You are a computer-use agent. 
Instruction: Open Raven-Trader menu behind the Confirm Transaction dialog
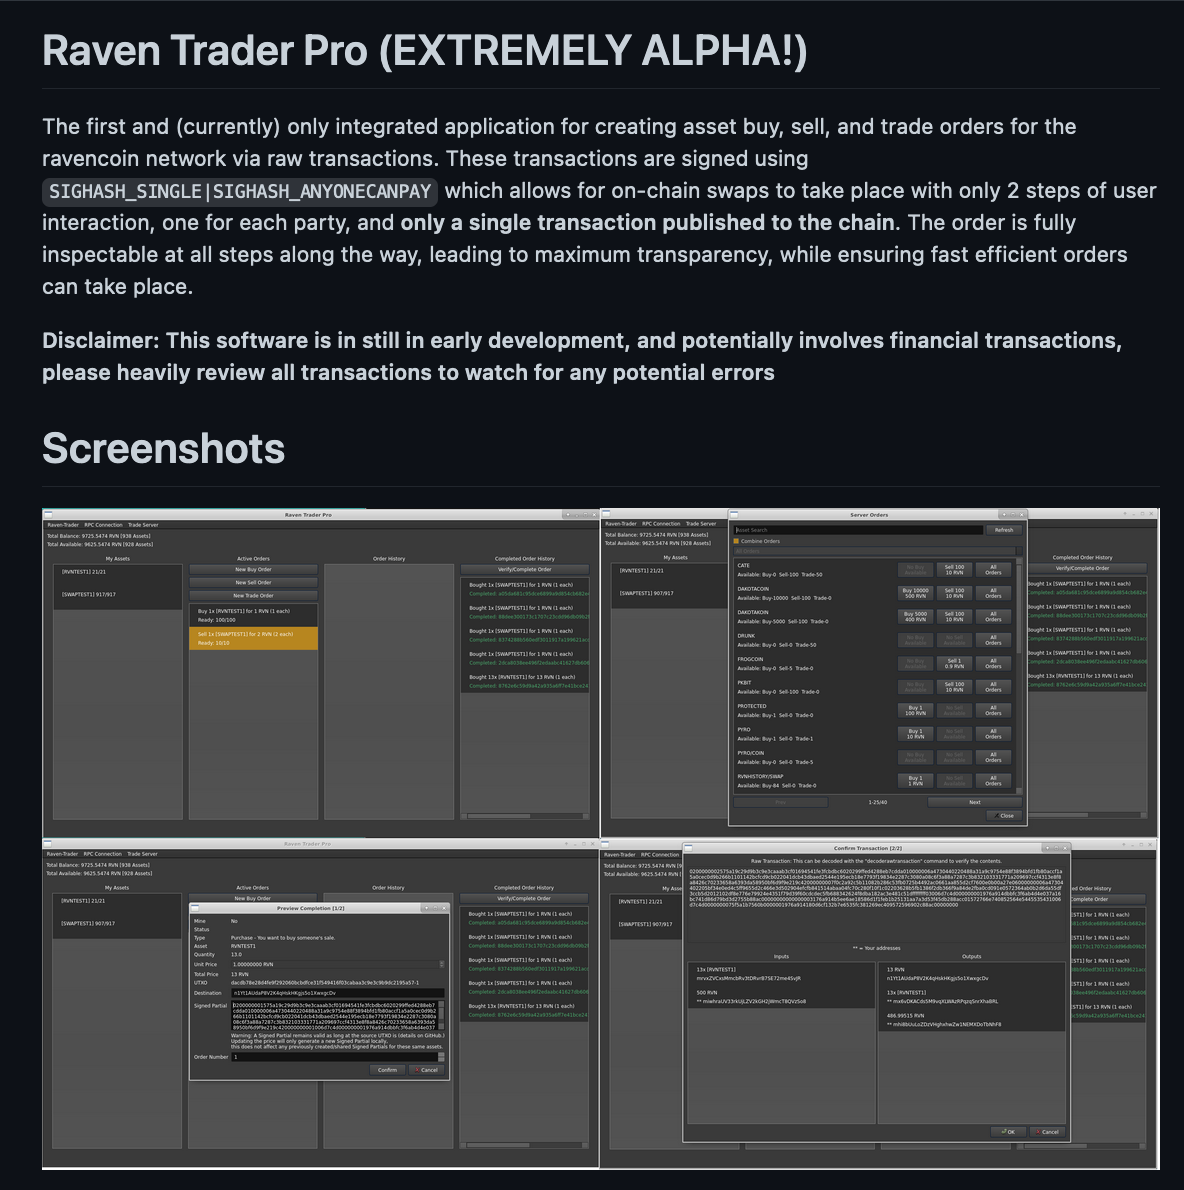click(x=619, y=855)
